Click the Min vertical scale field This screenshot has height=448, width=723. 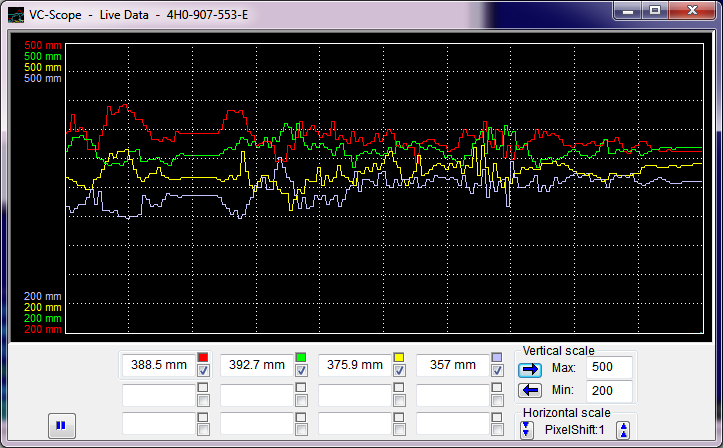[x=609, y=390]
